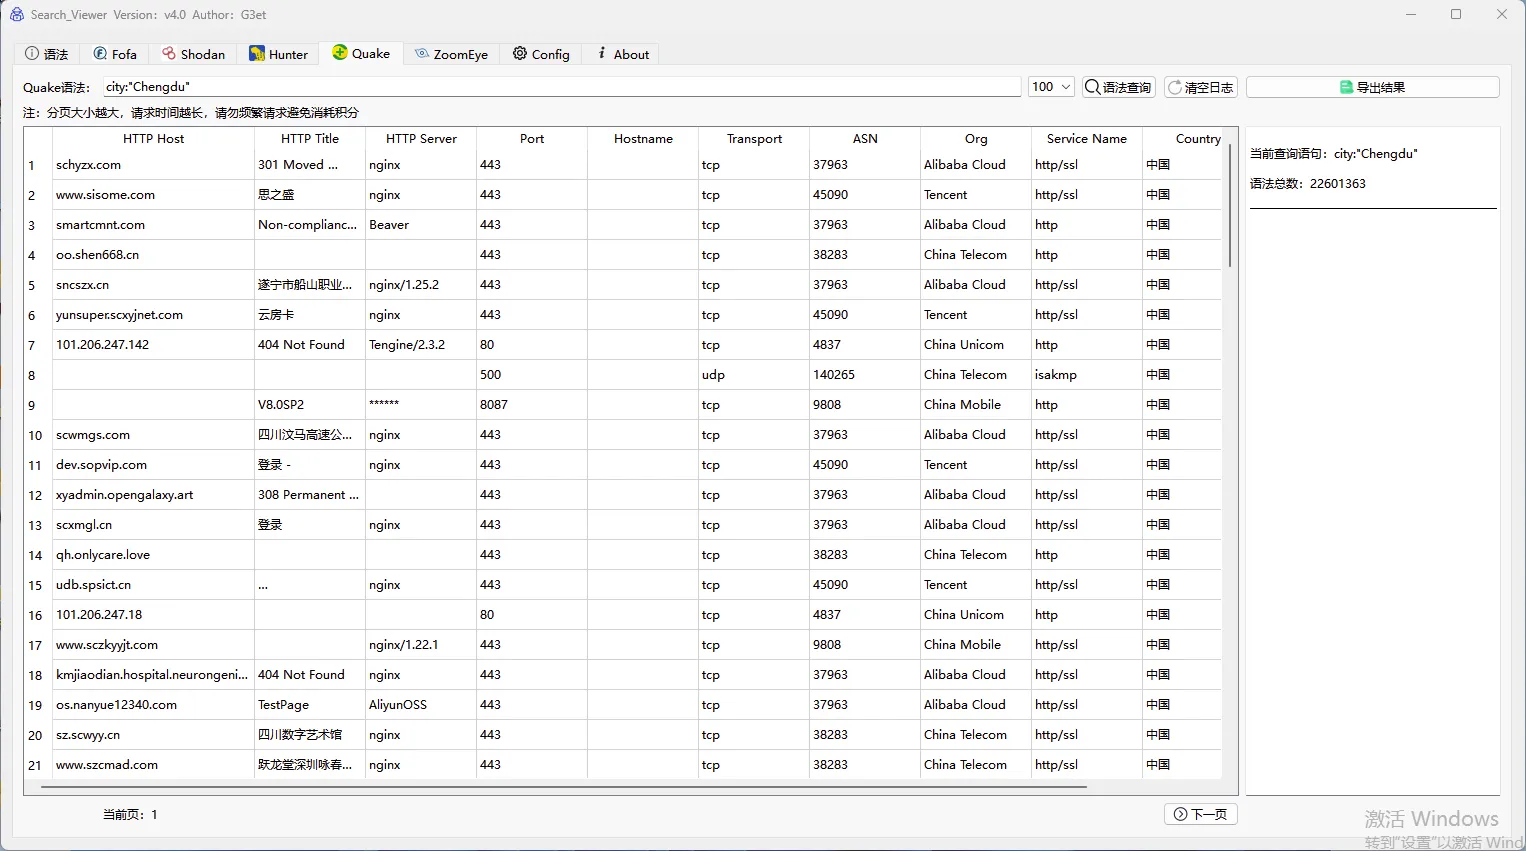Viewport: 1526px width, 851px height.
Task: Select the xyadmin.opengalaxy.art host cell
Action: (x=153, y=495)
